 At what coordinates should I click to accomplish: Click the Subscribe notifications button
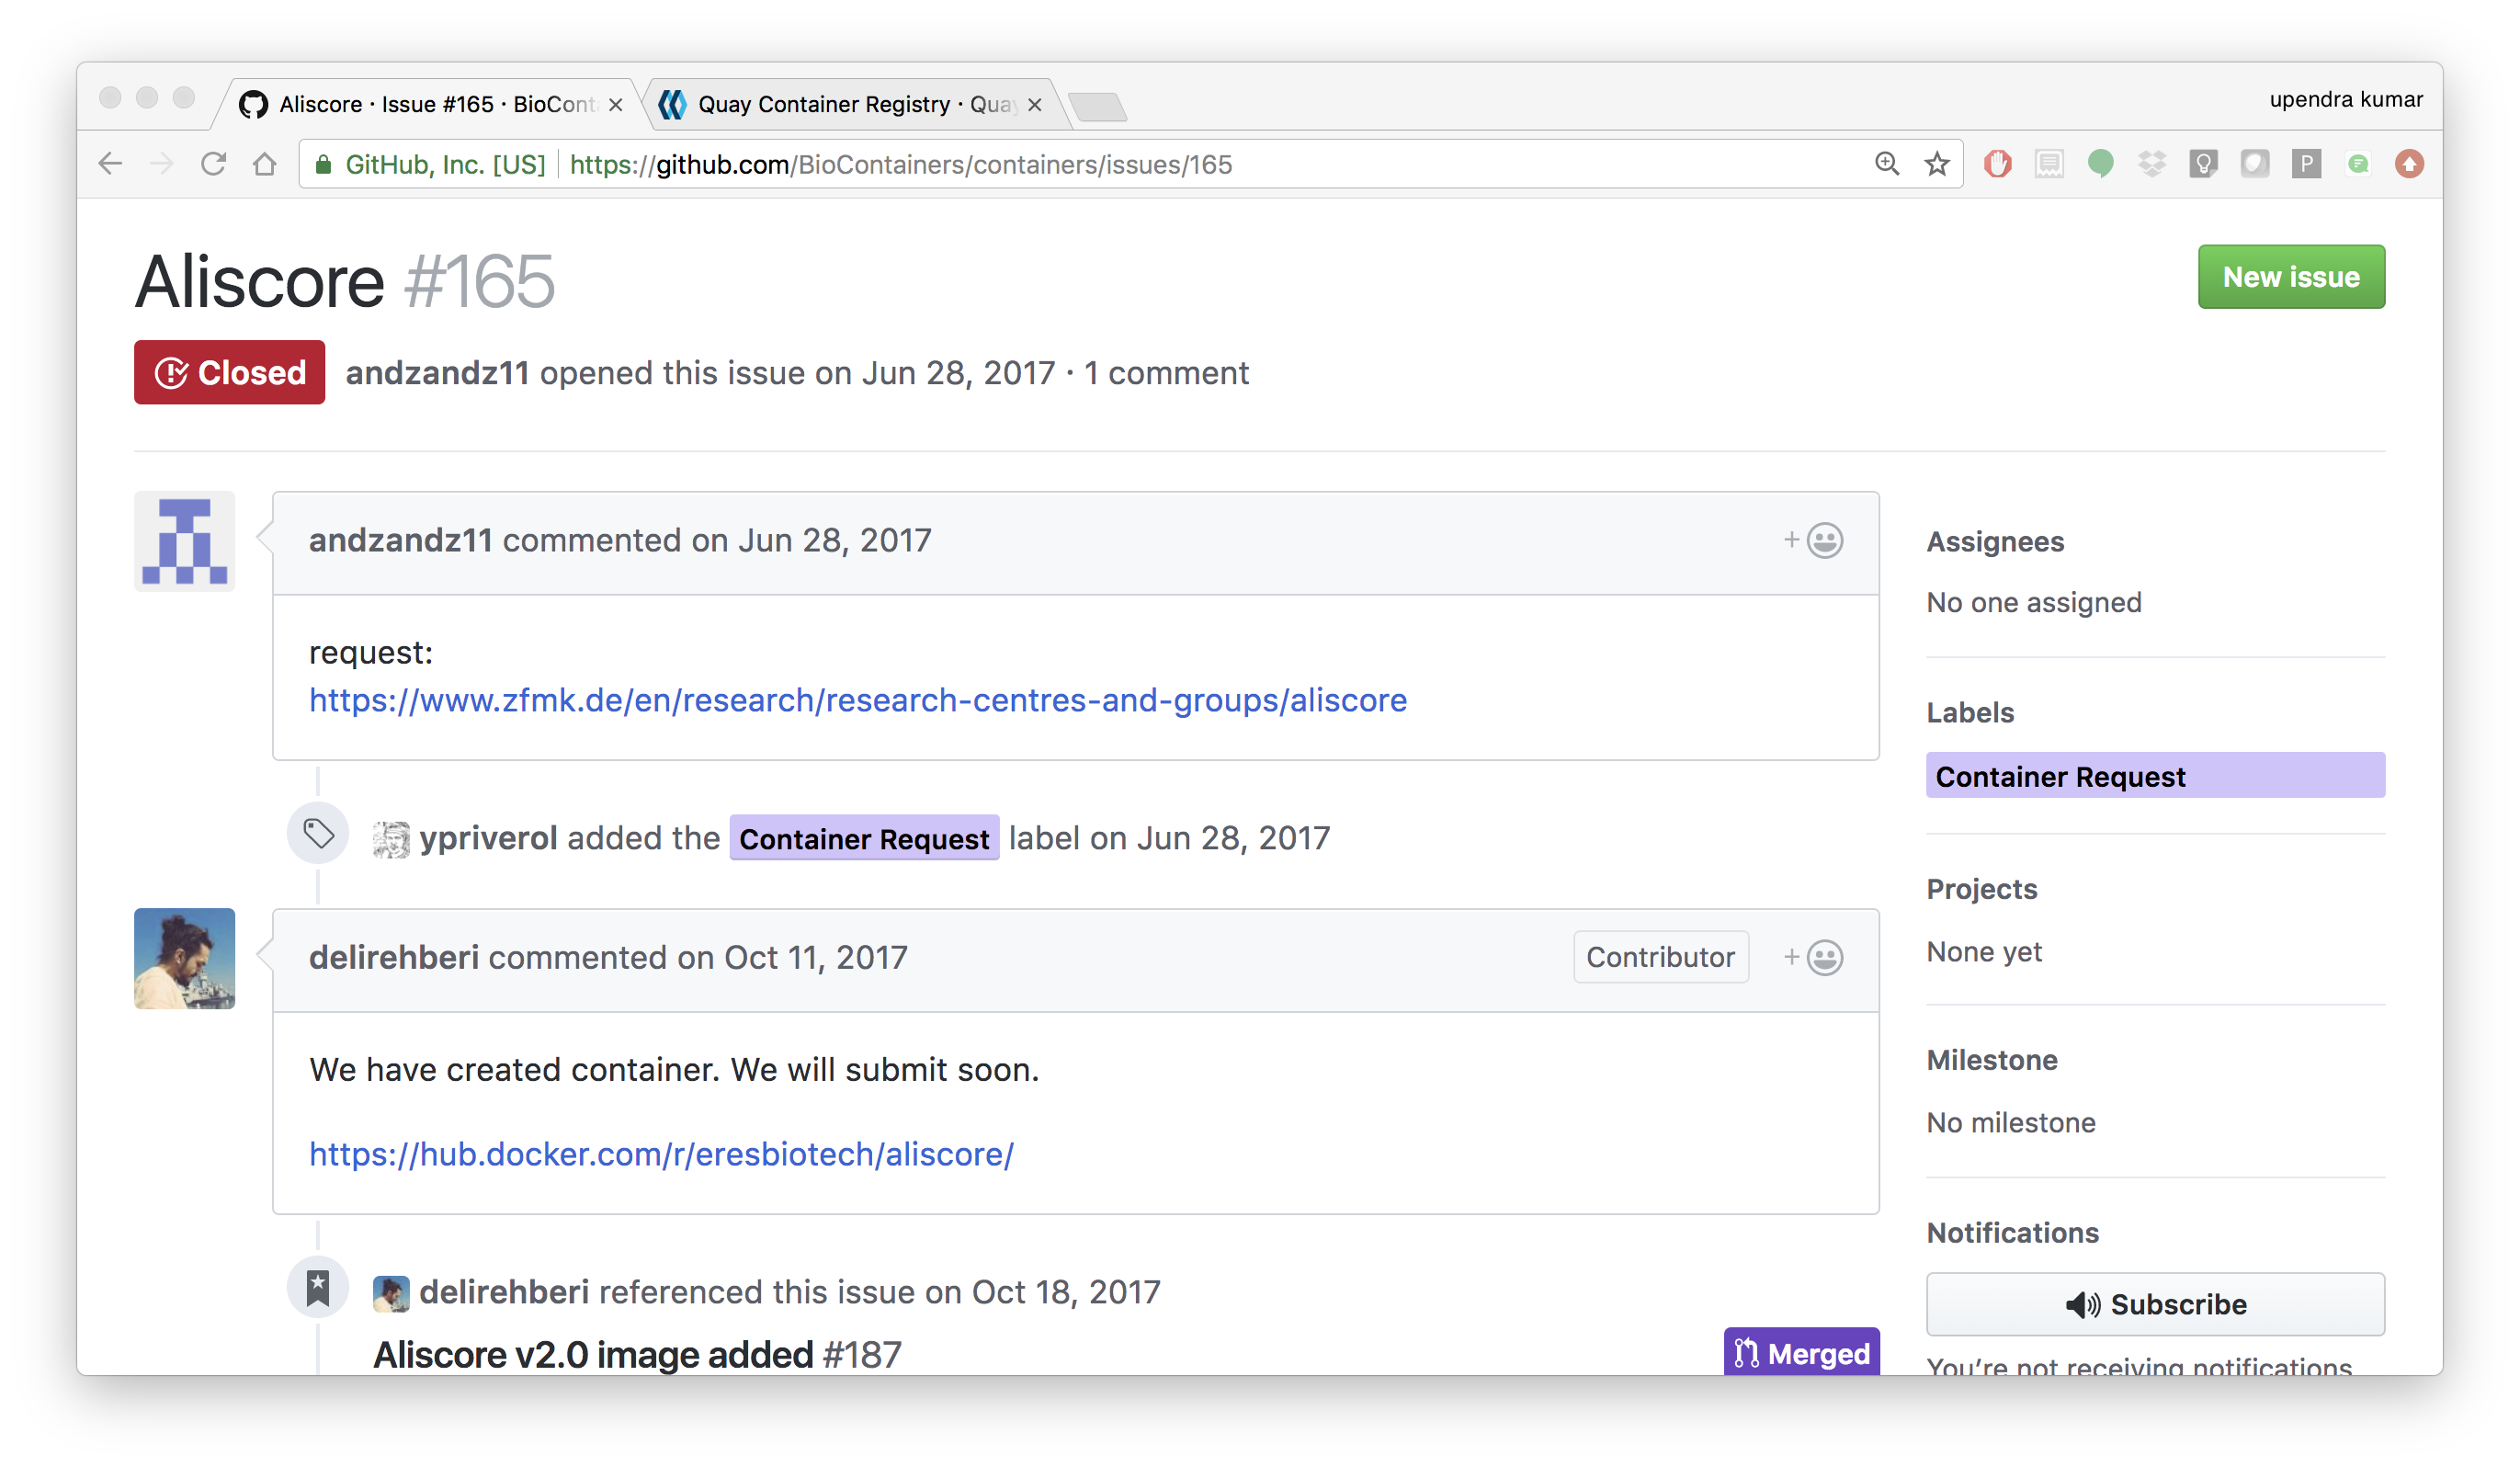point(2156,1305)
